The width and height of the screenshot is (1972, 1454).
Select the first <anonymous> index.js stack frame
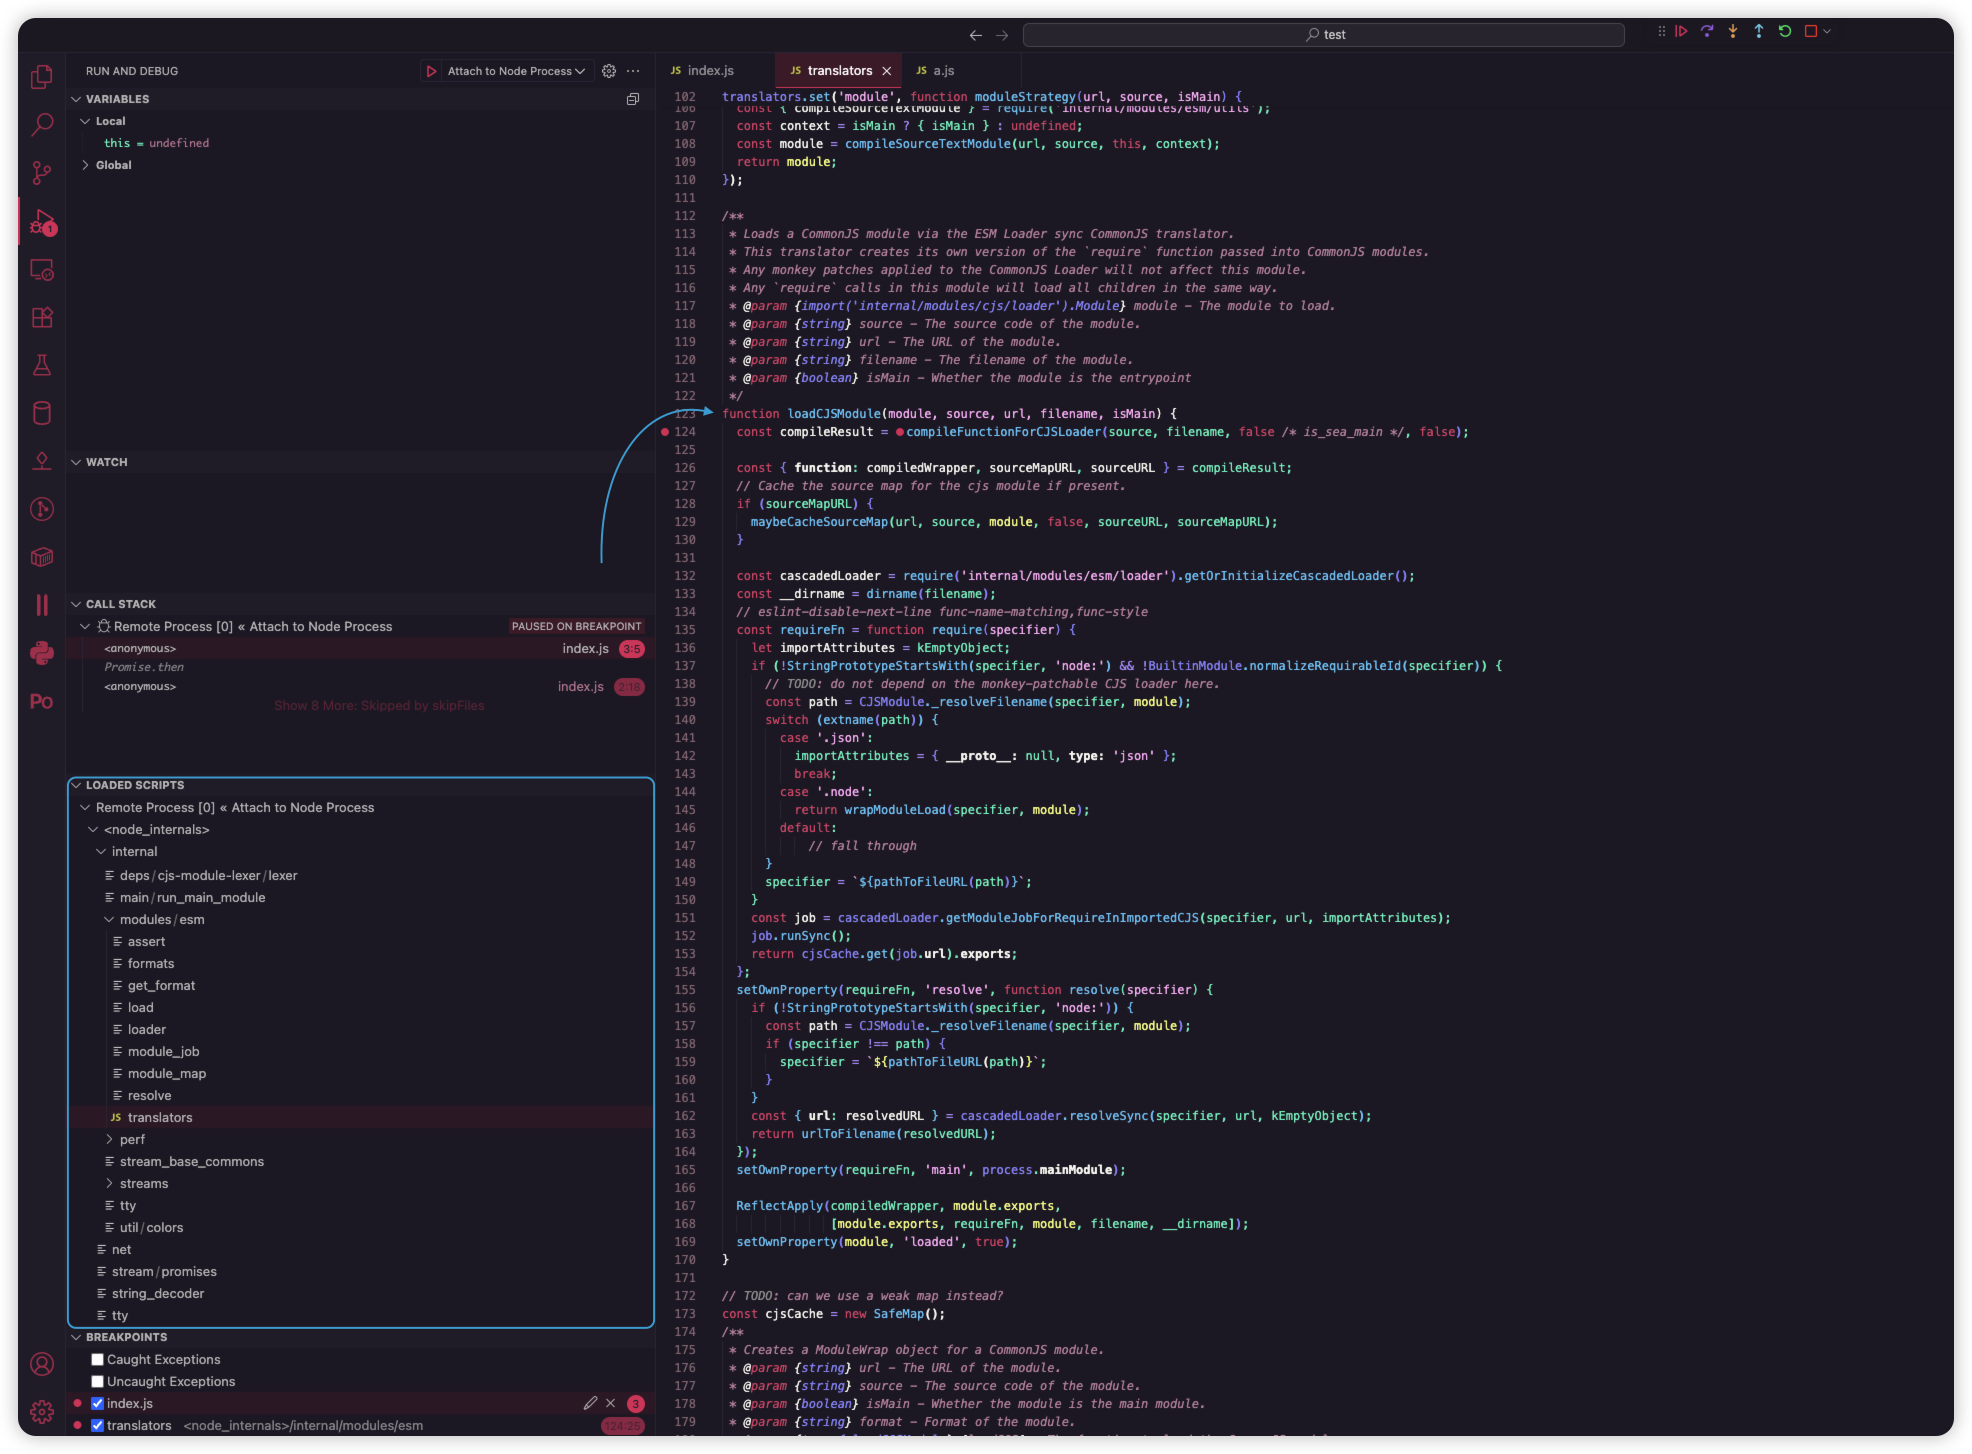point(361,648)
